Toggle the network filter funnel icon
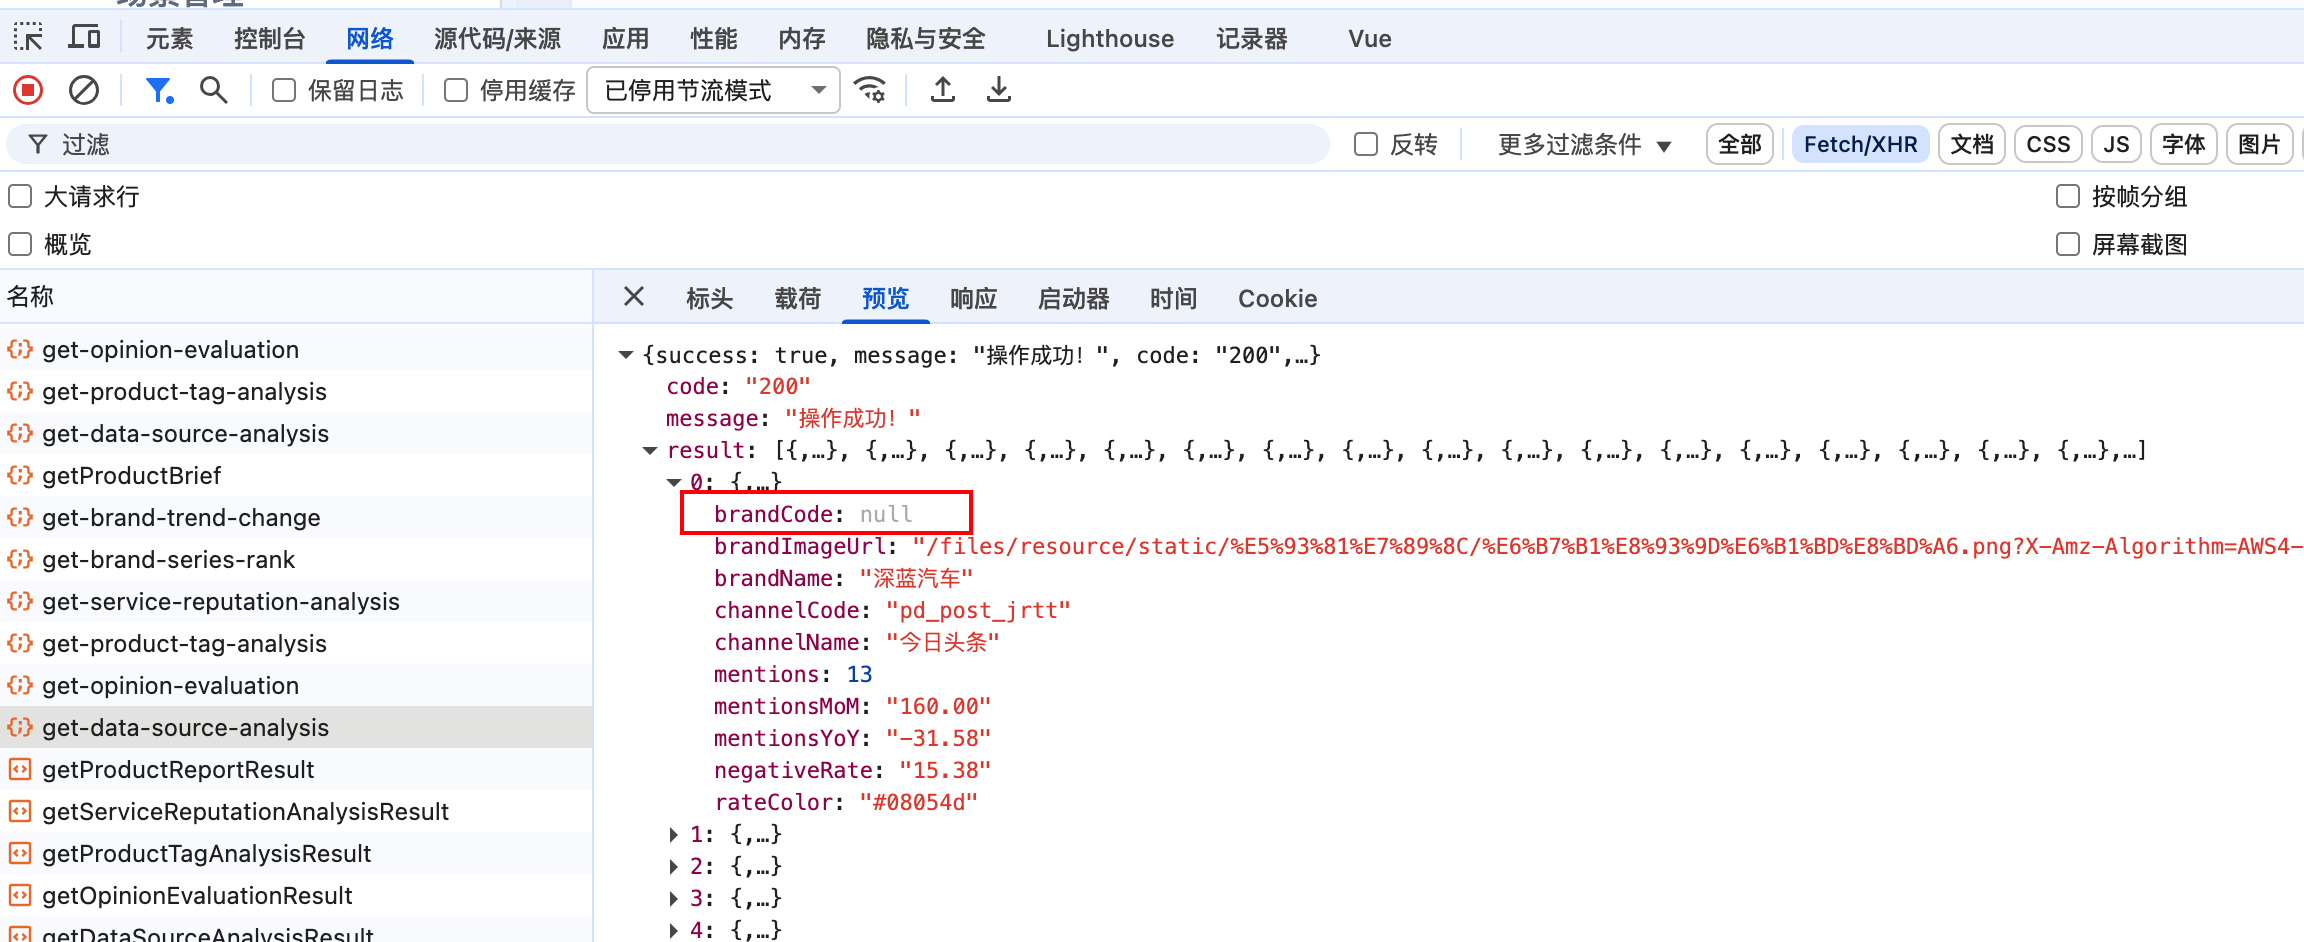Screen dimensions: 2304x942 159,91
